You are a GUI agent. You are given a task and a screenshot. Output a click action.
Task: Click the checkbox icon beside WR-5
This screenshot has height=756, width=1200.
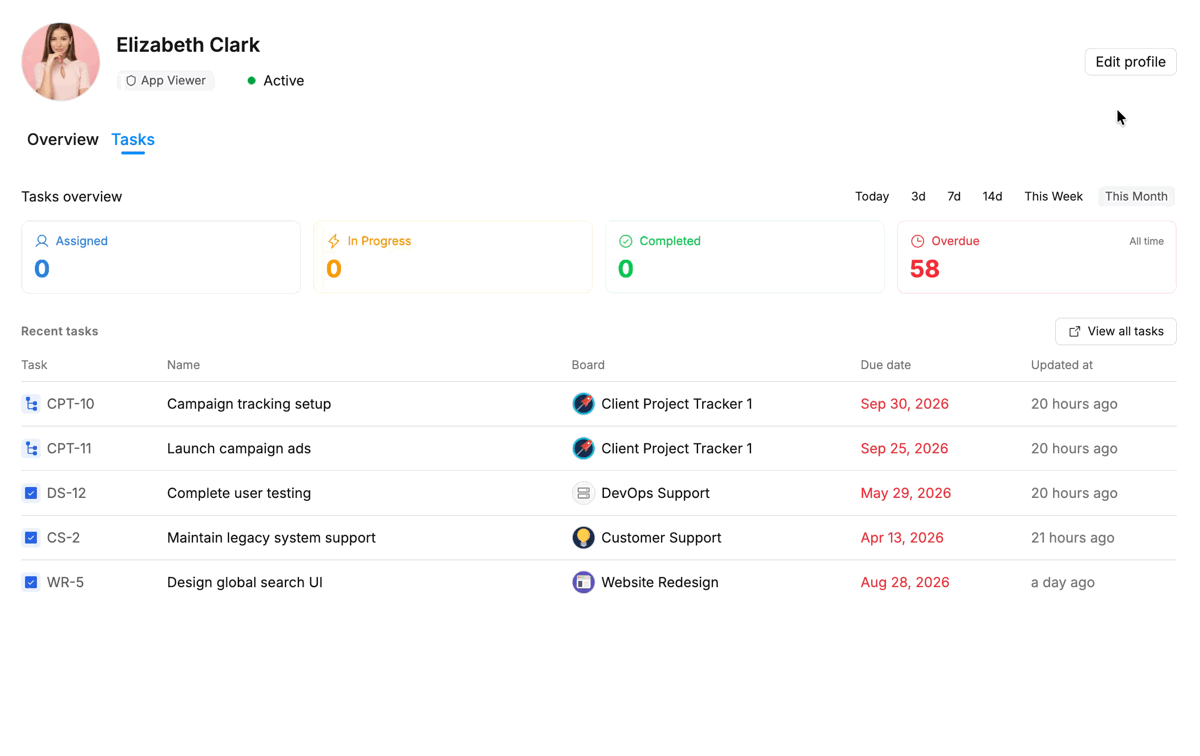31,582
